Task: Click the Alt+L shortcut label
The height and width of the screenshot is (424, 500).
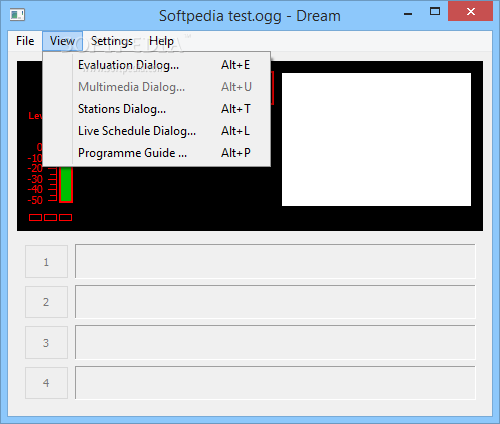Action: [x=235, y=131]
